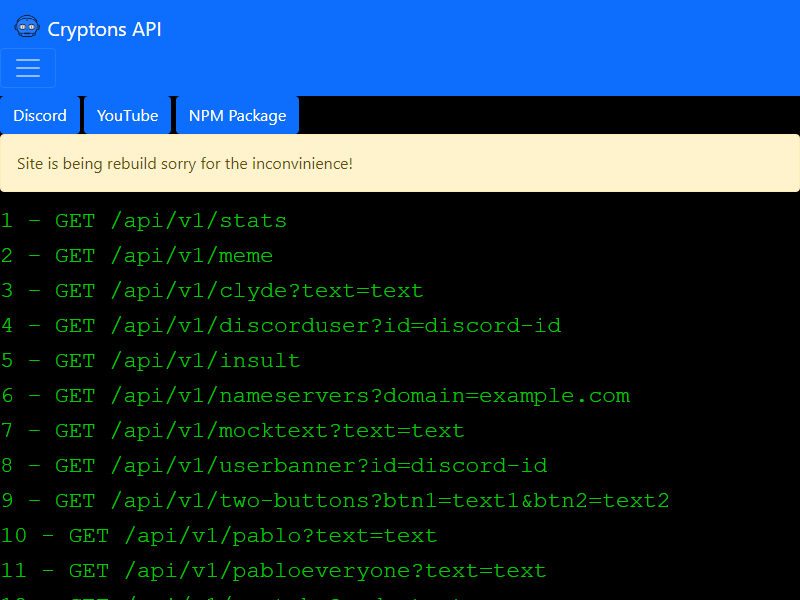Screen dimensions: 800x600
Task: Open the Discord button
Action: tap(40, 115)
